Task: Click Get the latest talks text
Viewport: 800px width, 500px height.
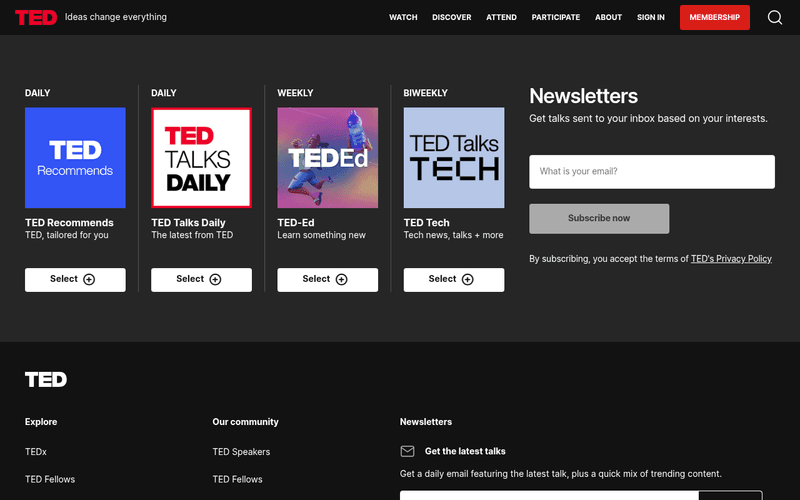Action: [465, 451]
